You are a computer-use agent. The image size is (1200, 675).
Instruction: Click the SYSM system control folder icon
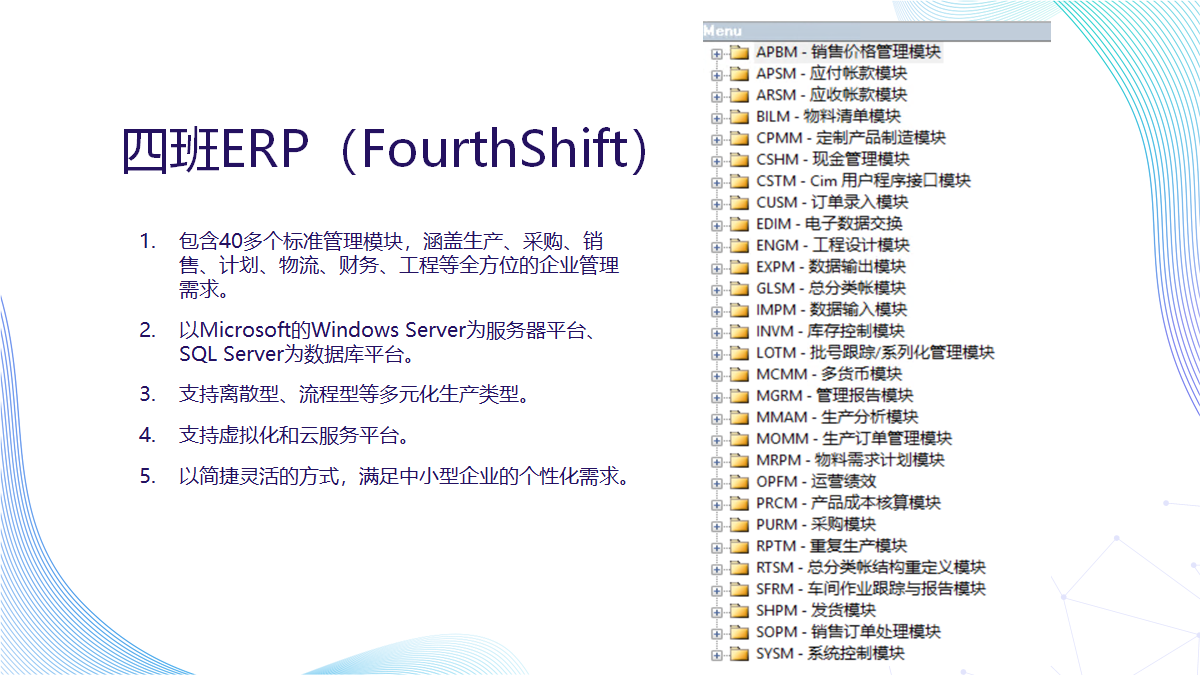pyautogui.click(x=739, y=654)
